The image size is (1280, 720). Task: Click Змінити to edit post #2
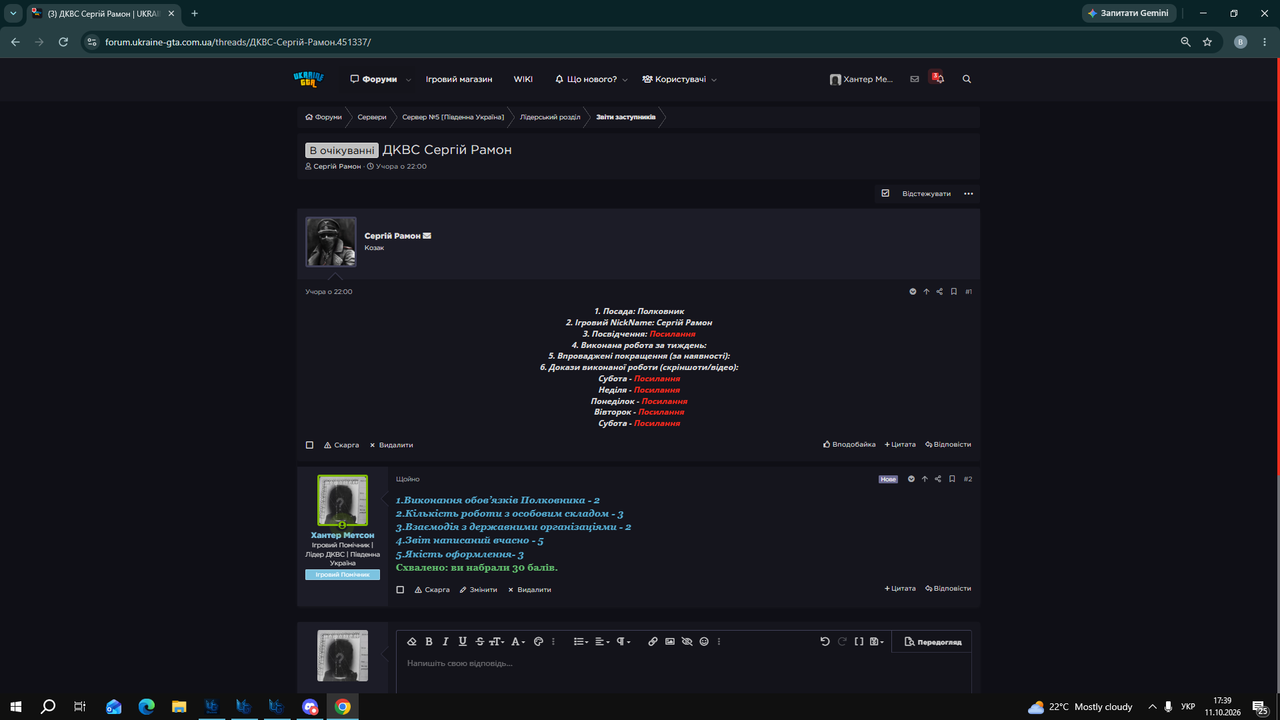478,590
